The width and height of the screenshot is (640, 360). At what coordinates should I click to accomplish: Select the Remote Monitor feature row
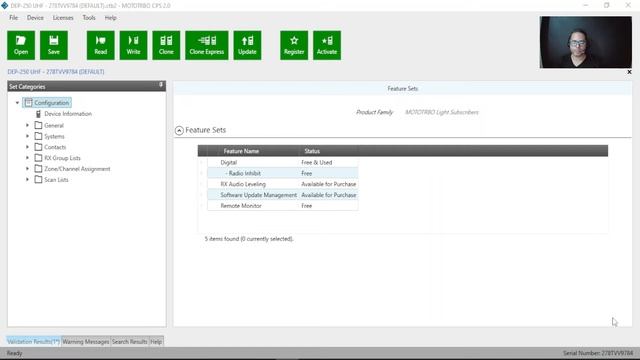click(x=283, y=206)
